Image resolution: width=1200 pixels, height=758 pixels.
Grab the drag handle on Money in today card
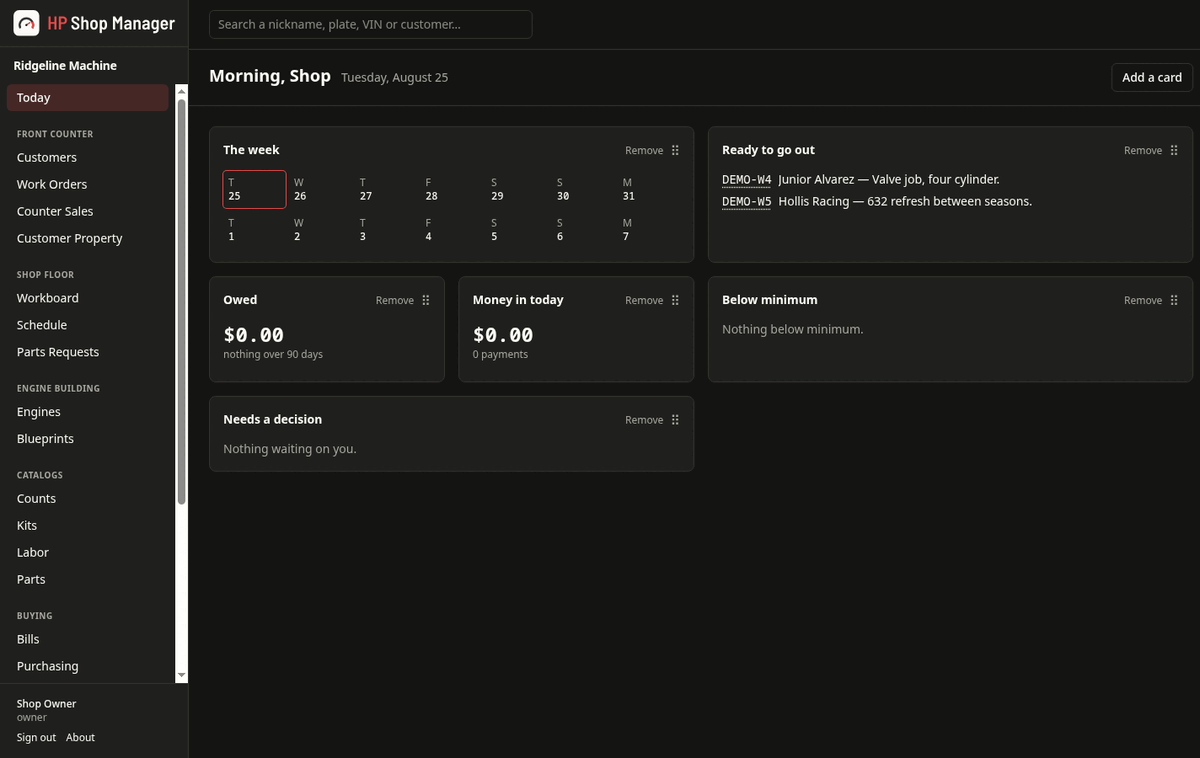[675, 300]
